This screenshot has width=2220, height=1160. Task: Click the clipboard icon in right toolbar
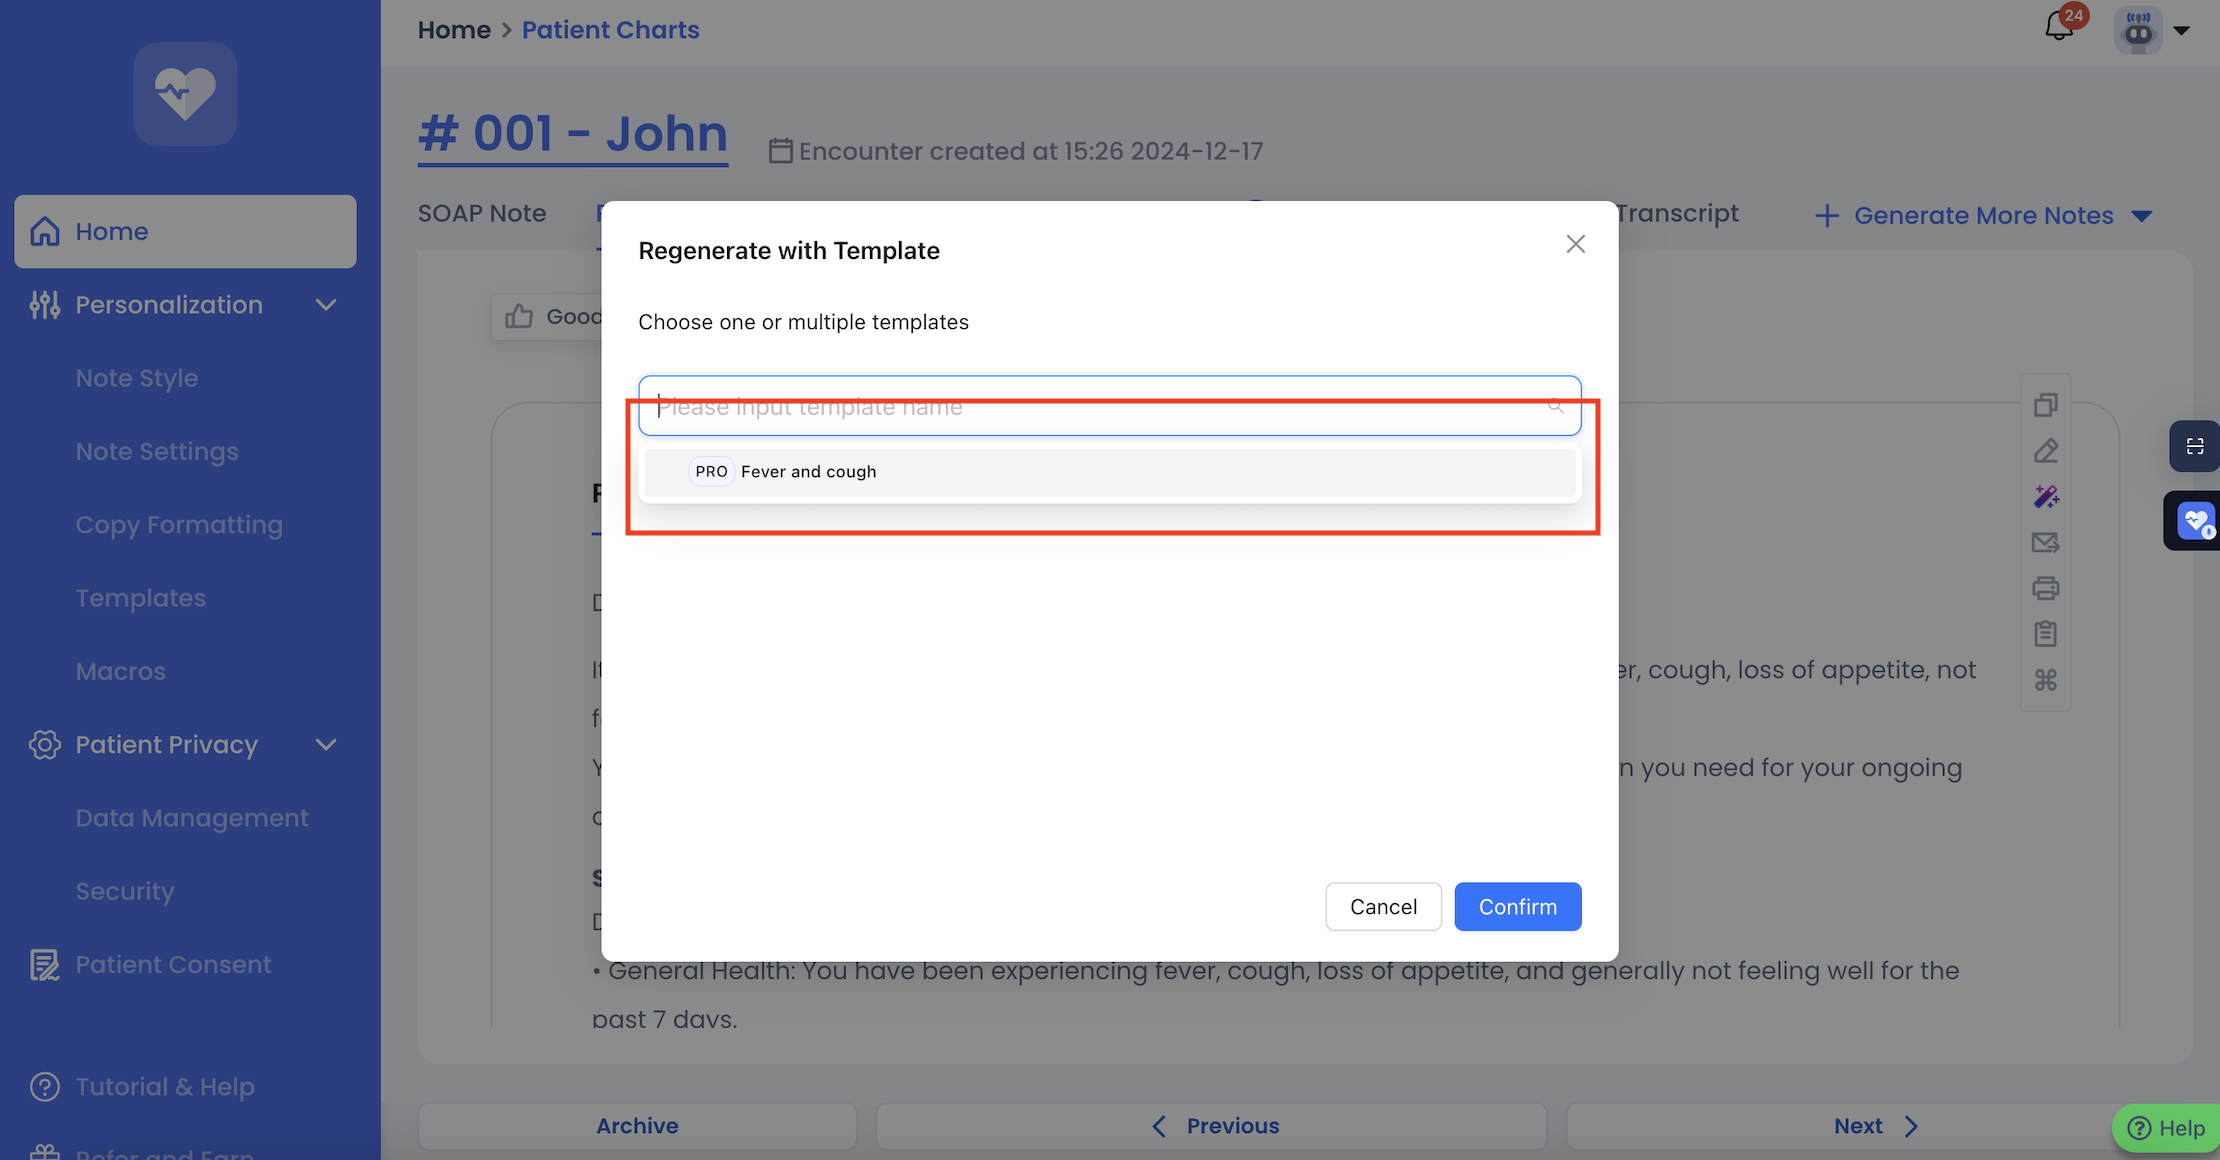[2045, 634]
